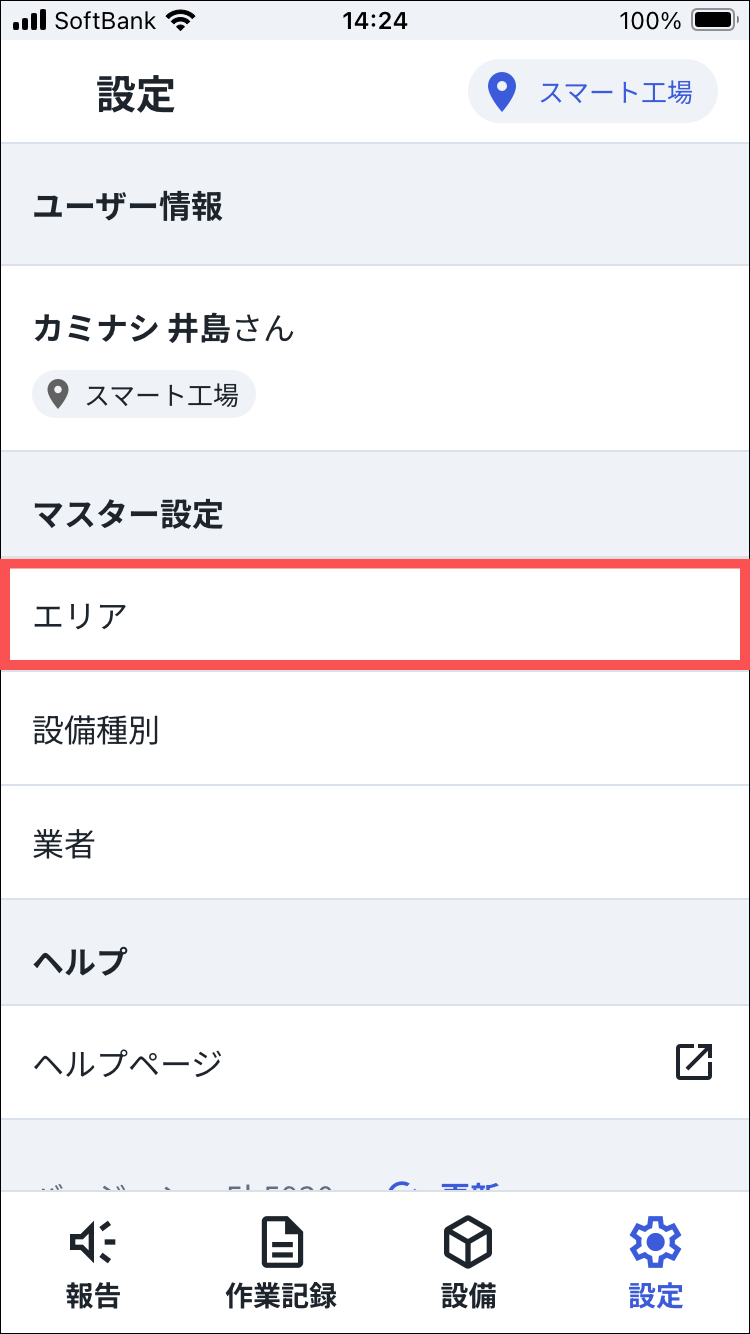750x1334 pixels.
Task: Tap the external link icon beside ヘルプページ
Action: click(x=693, y=1062)
